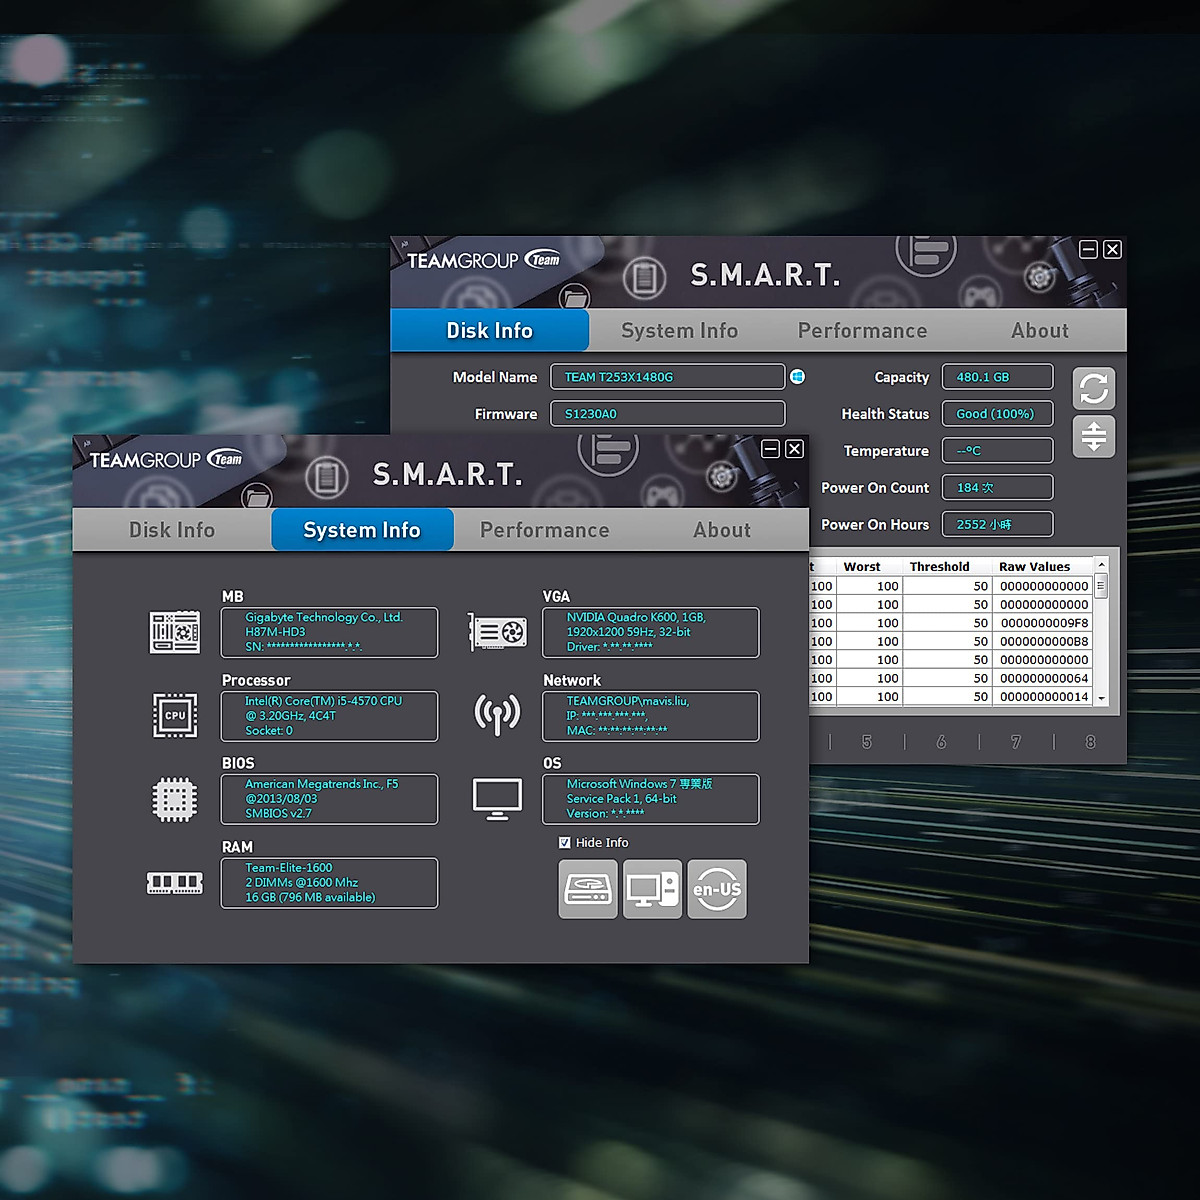Click the motherboard icon beside MB

pos(175,632)
